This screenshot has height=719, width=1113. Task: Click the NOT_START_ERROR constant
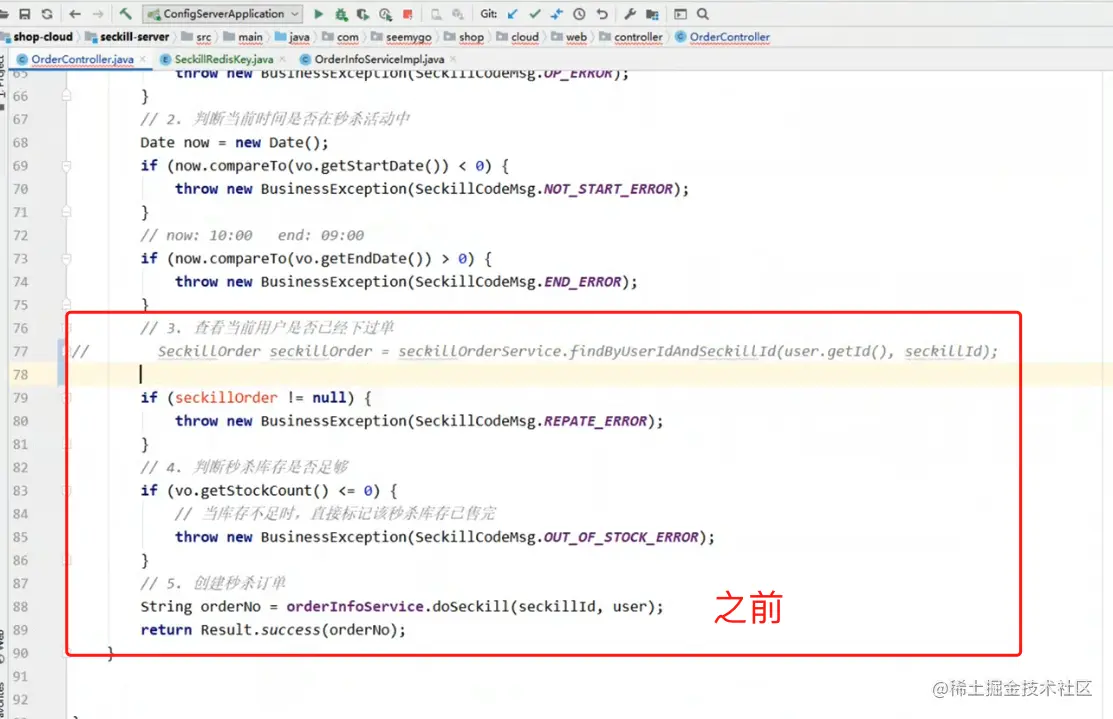[x=608, y=190]
